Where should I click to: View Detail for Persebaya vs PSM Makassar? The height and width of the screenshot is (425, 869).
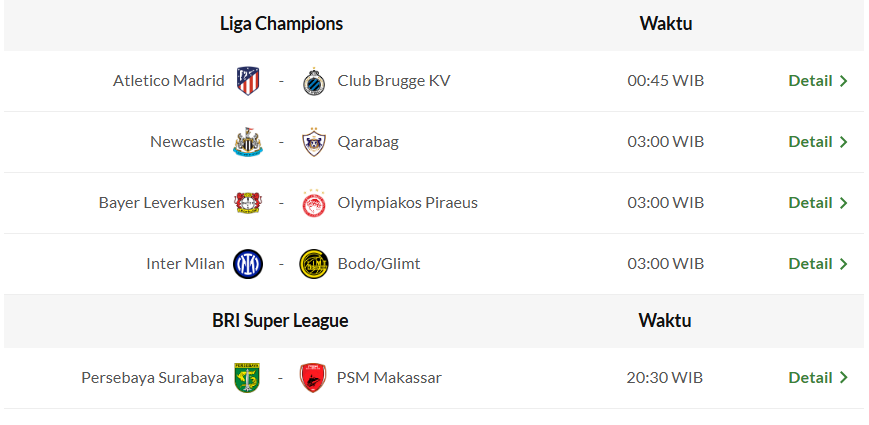pyautogui.click(x=817, y=378)
